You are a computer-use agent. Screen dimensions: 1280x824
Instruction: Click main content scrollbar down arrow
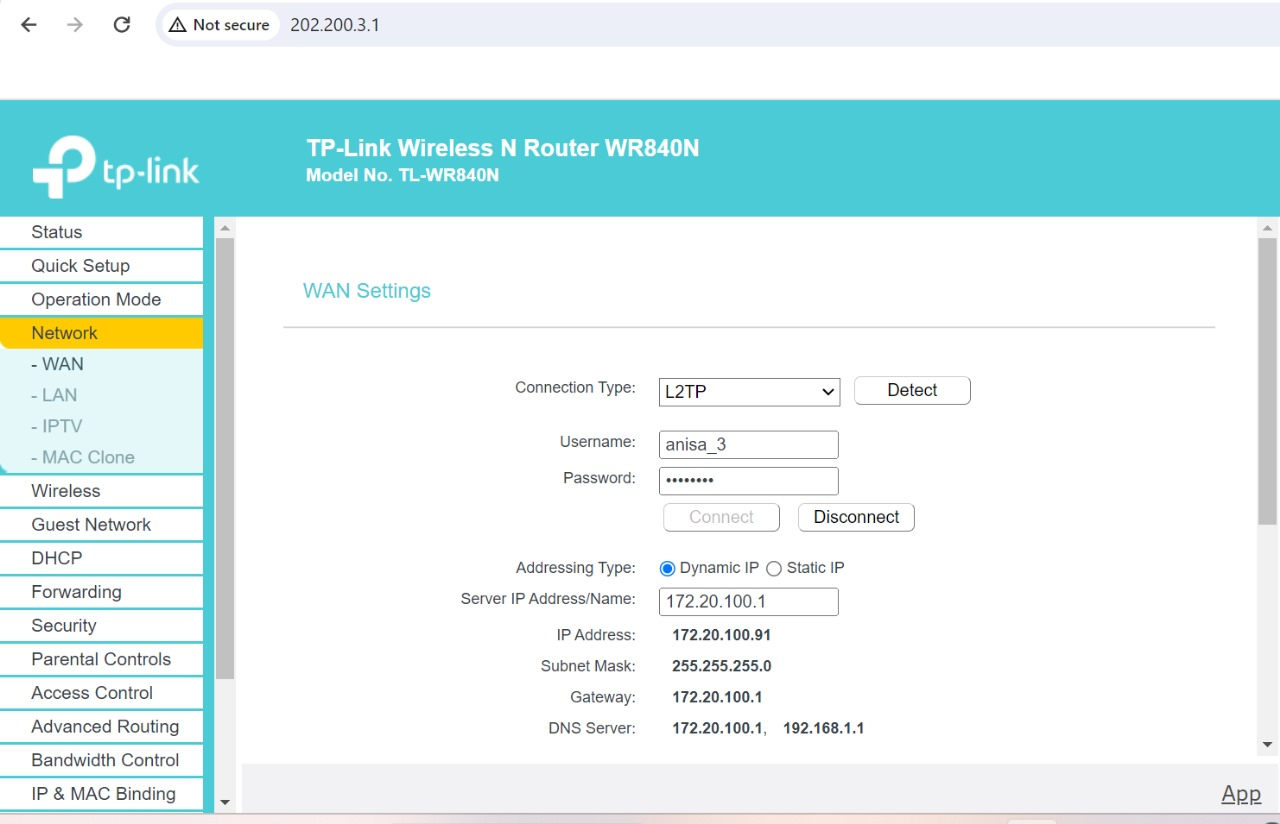coord(1267,744)
